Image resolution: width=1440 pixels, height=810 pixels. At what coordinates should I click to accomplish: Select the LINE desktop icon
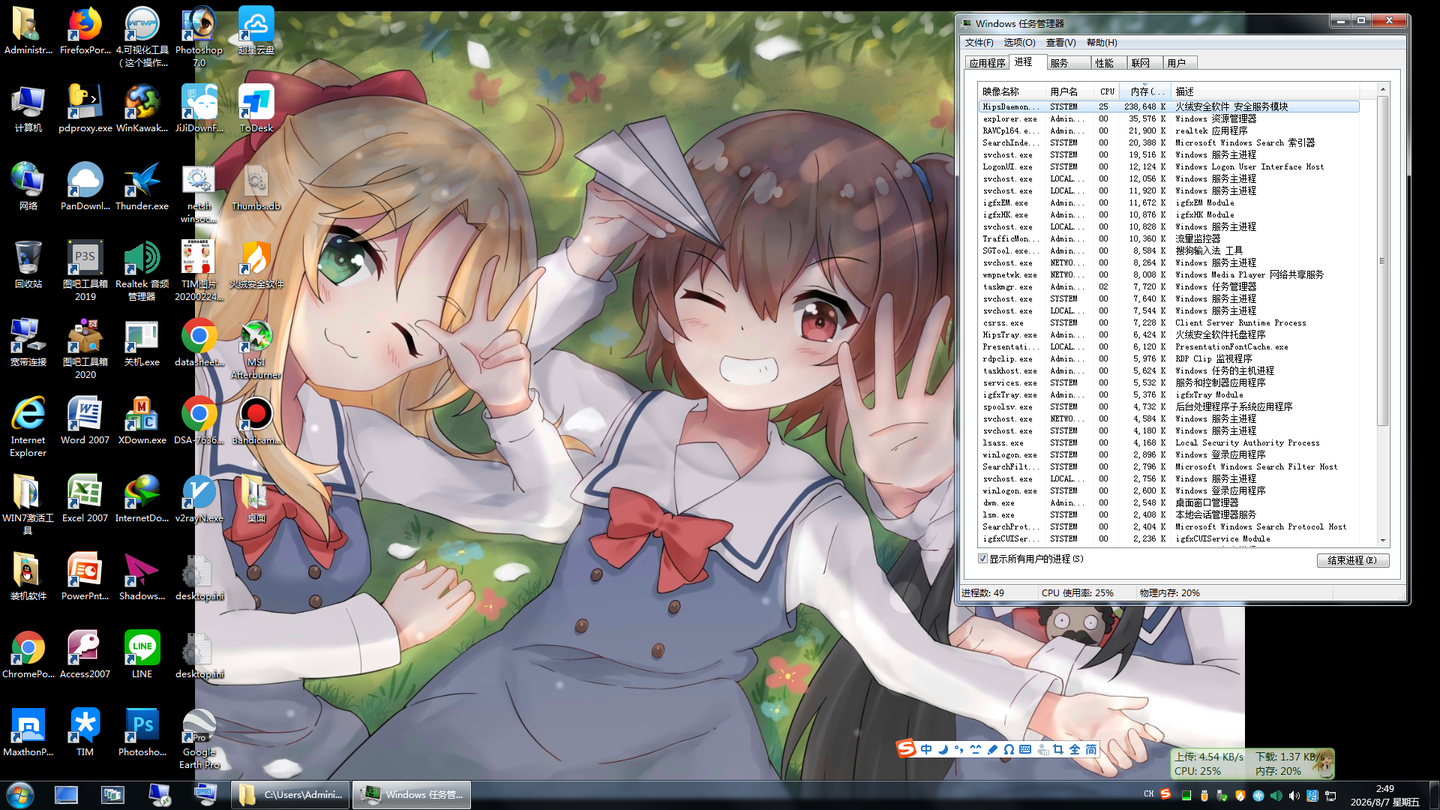click(142, 656)
